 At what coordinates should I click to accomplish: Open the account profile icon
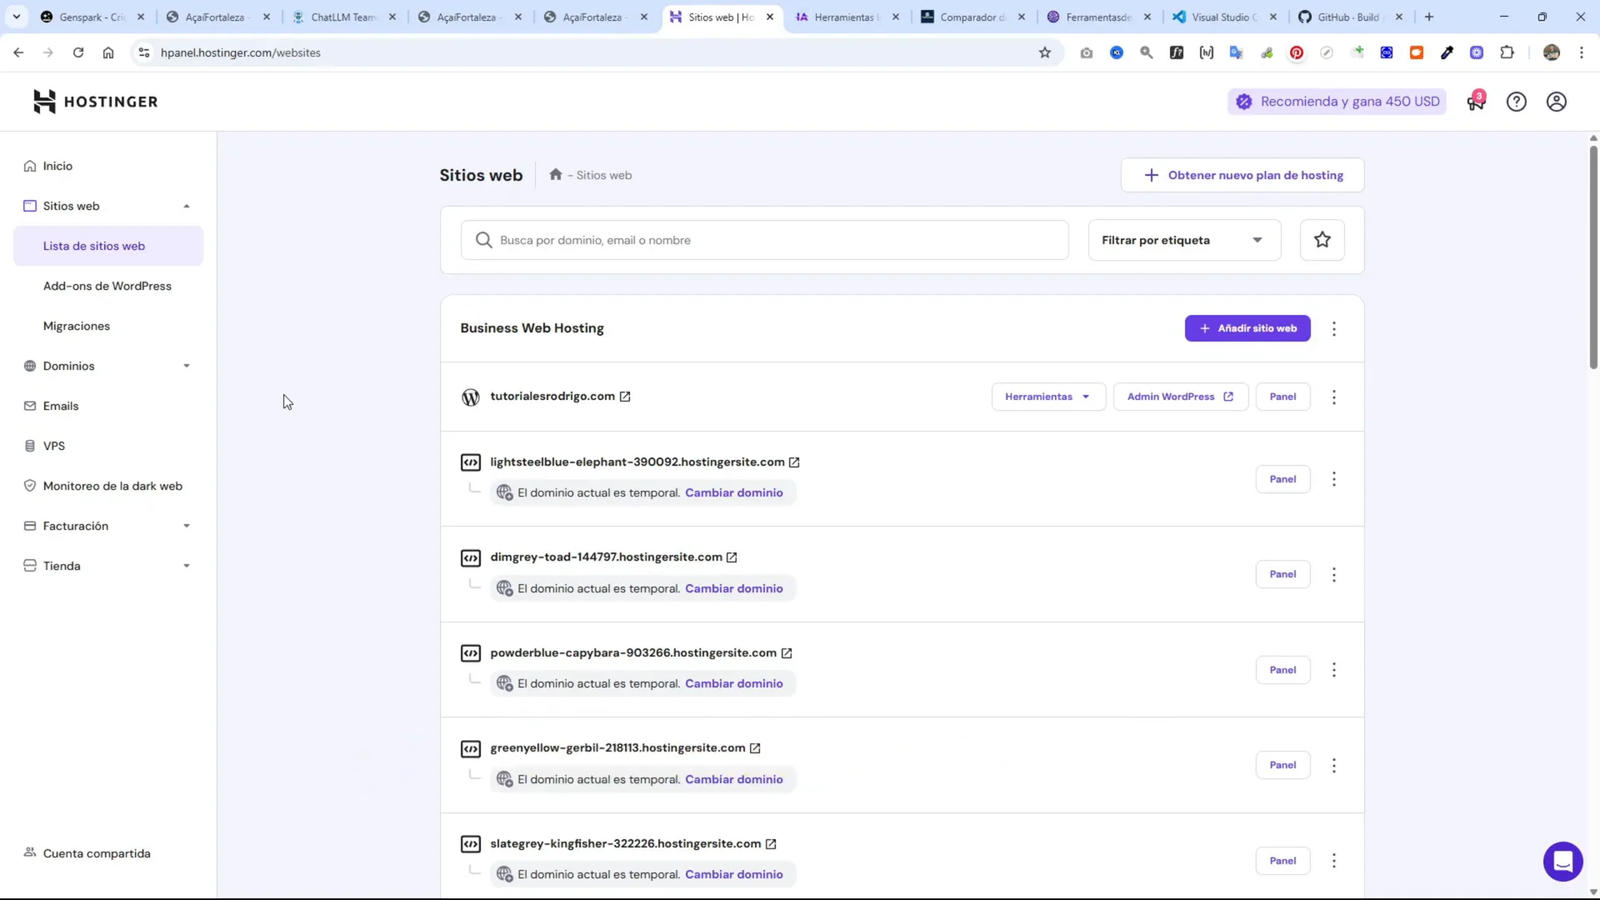(1556, 101)
